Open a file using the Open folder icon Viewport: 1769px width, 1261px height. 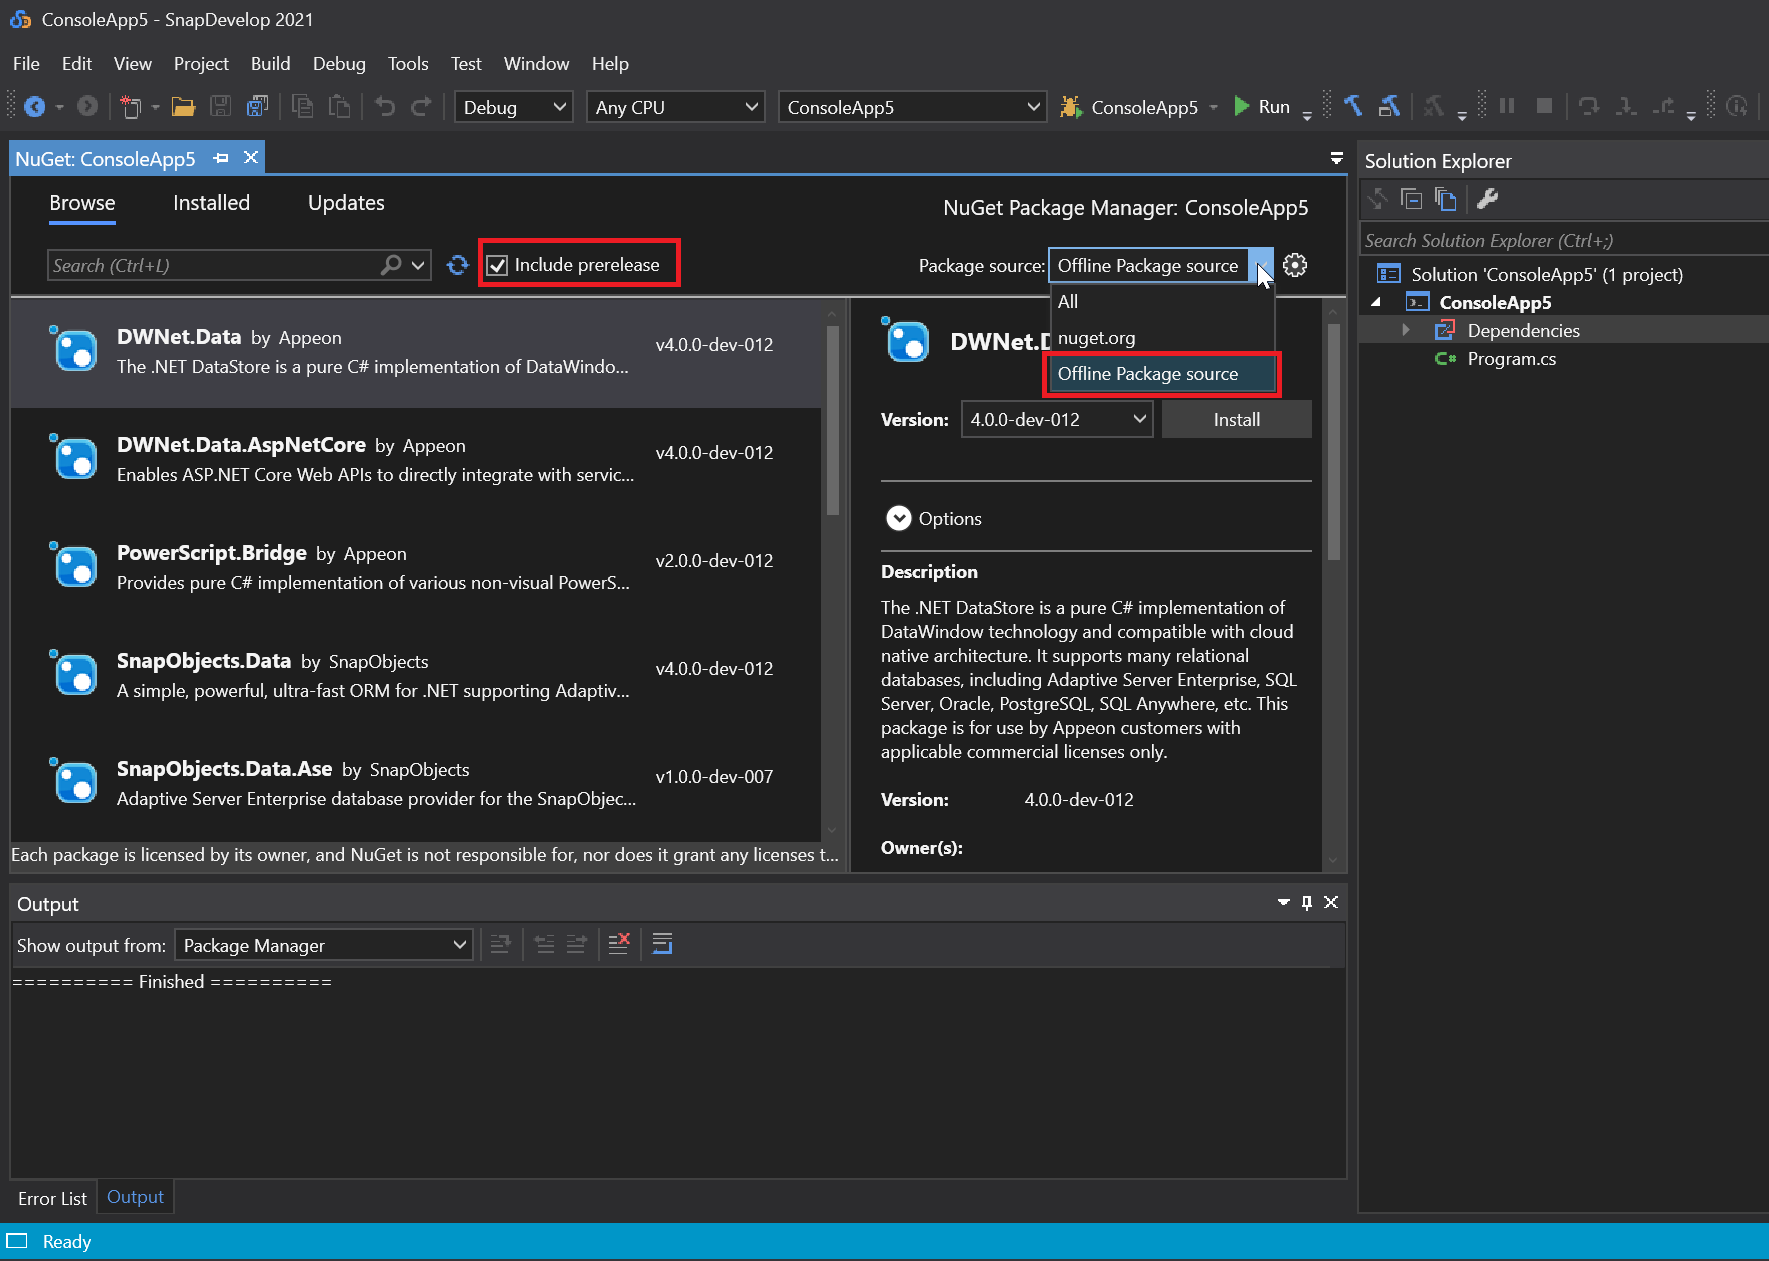pos(184,107)
